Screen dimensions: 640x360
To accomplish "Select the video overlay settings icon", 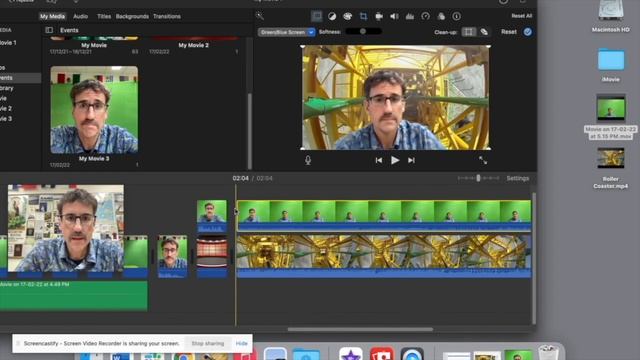I will pos(317,16).
